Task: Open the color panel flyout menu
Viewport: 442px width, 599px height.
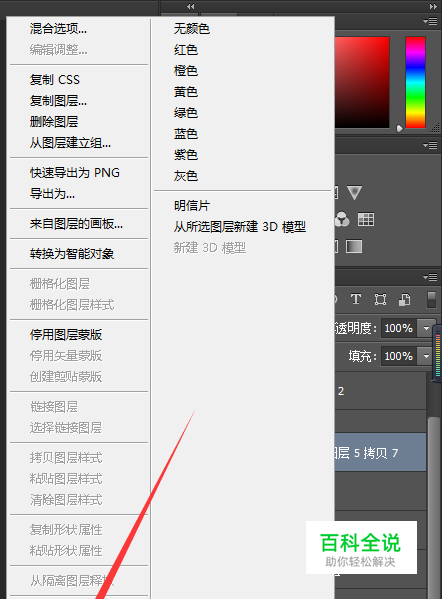Action: point(430,21)
